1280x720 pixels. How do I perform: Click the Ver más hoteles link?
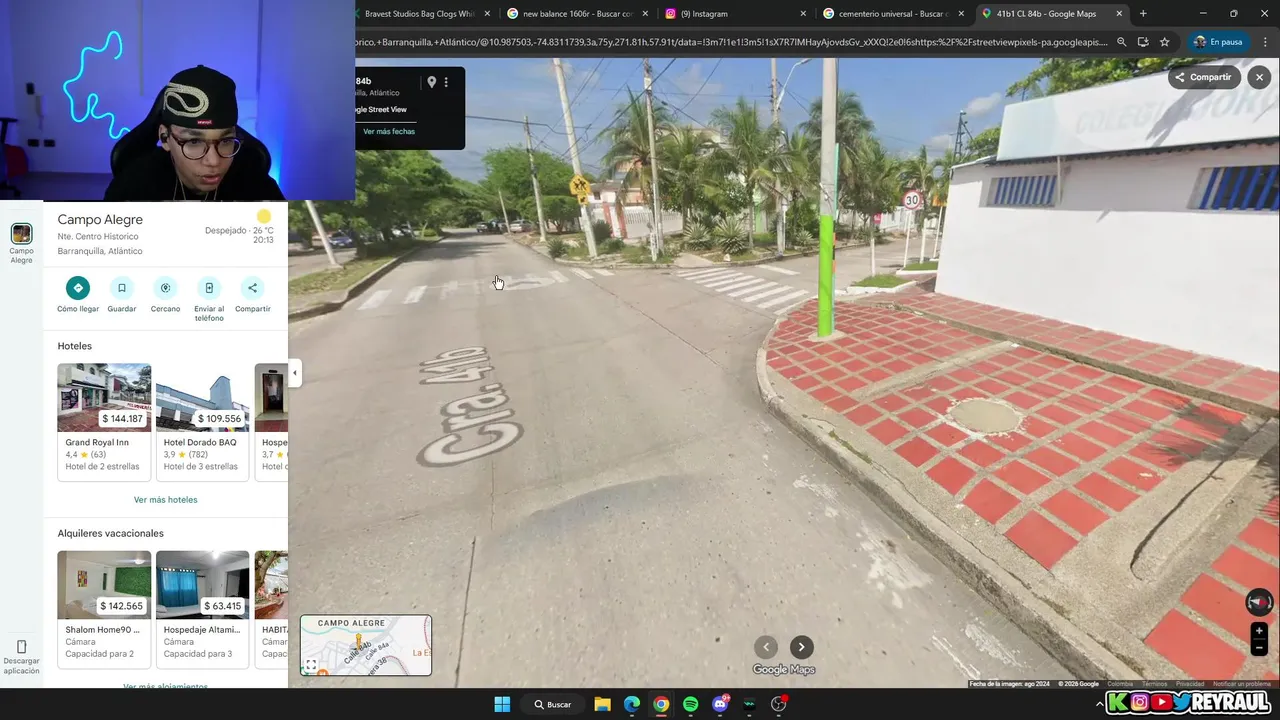pos(166,499)
